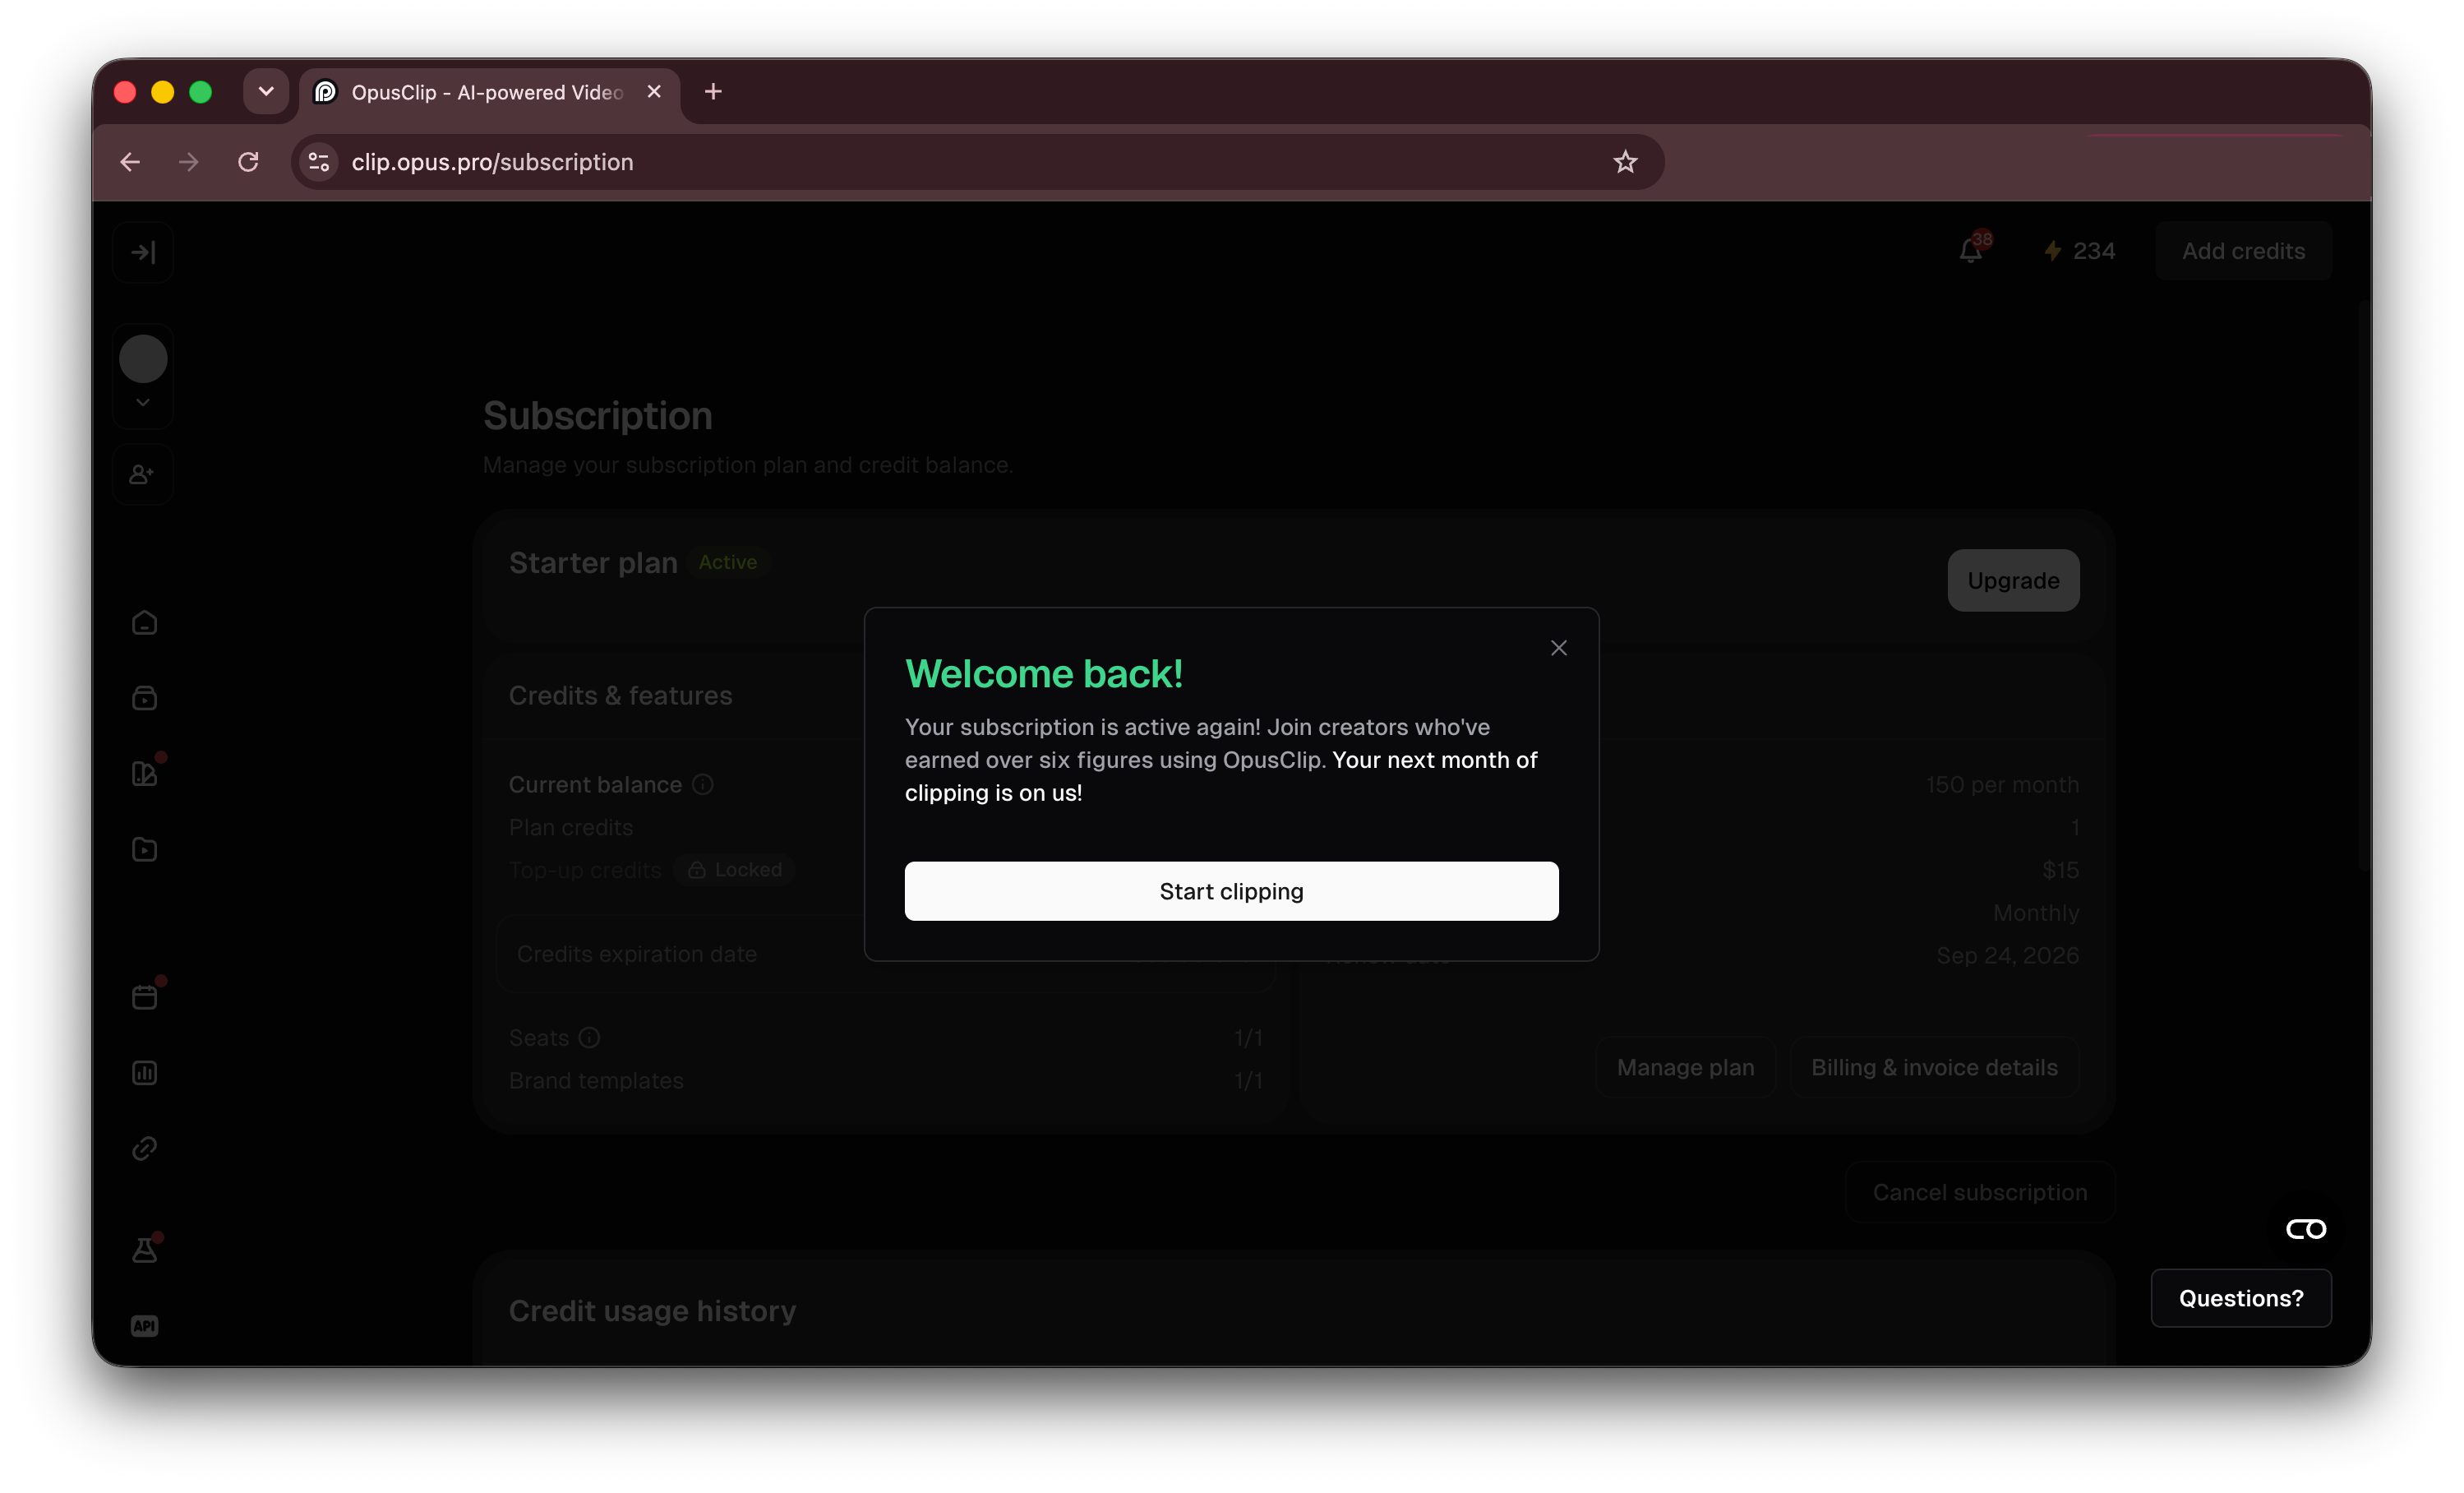Close the OpusClip browser tab

coord(654,92)
